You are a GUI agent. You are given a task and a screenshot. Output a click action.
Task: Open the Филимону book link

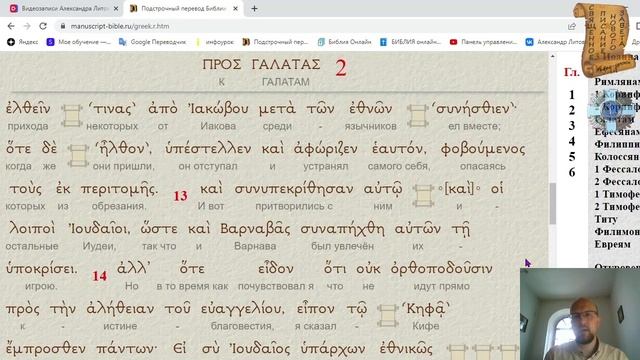click(617, 231)
